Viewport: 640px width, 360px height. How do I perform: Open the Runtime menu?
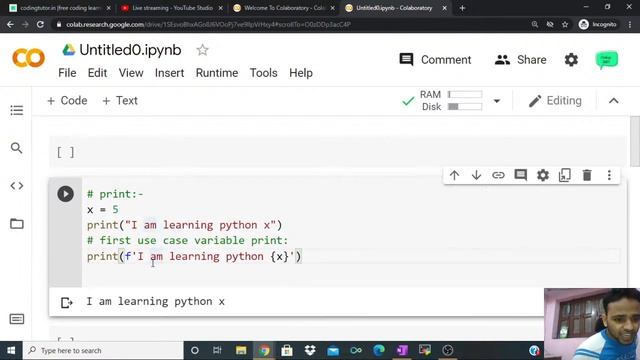coord(217,73)
